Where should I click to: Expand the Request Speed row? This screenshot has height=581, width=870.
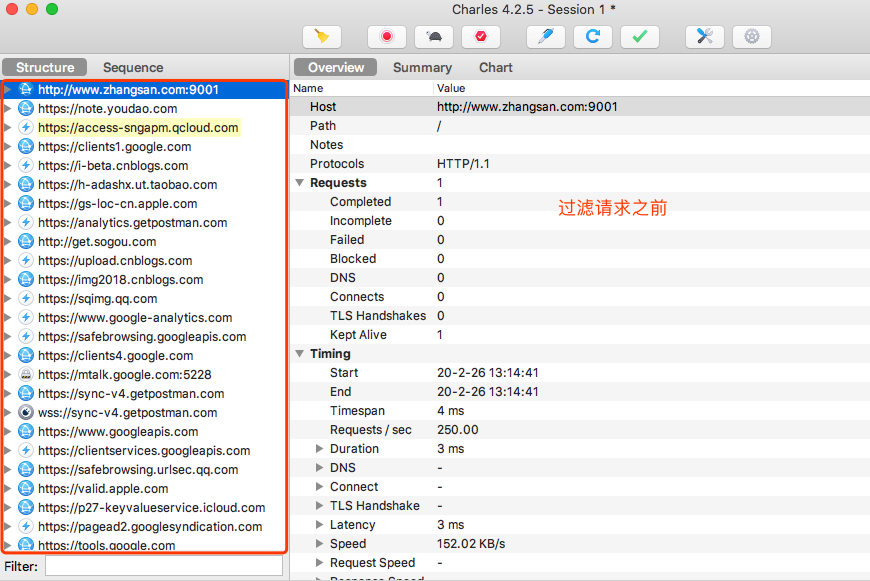tap(319, 562)
